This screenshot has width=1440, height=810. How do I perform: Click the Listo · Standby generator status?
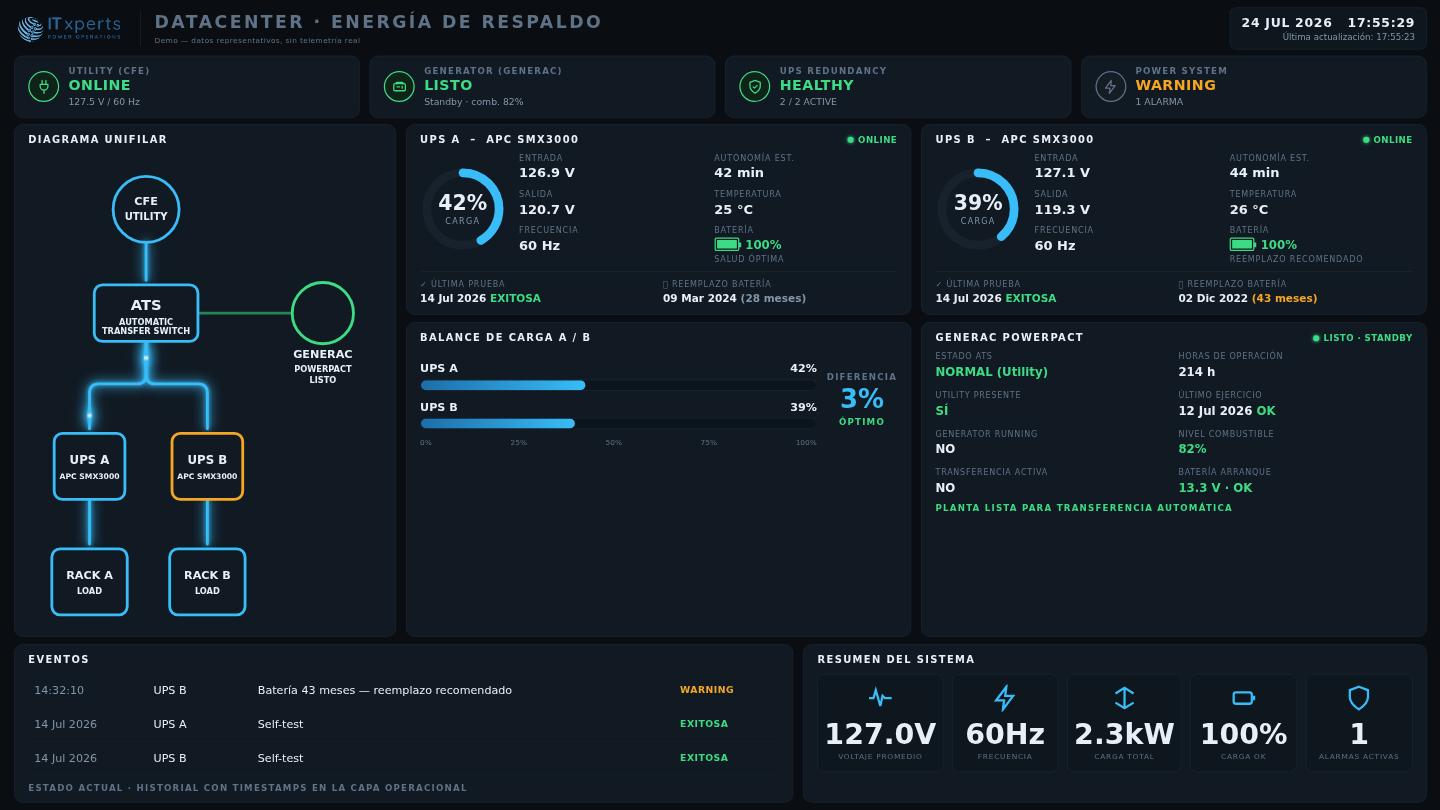[1363, 338]
